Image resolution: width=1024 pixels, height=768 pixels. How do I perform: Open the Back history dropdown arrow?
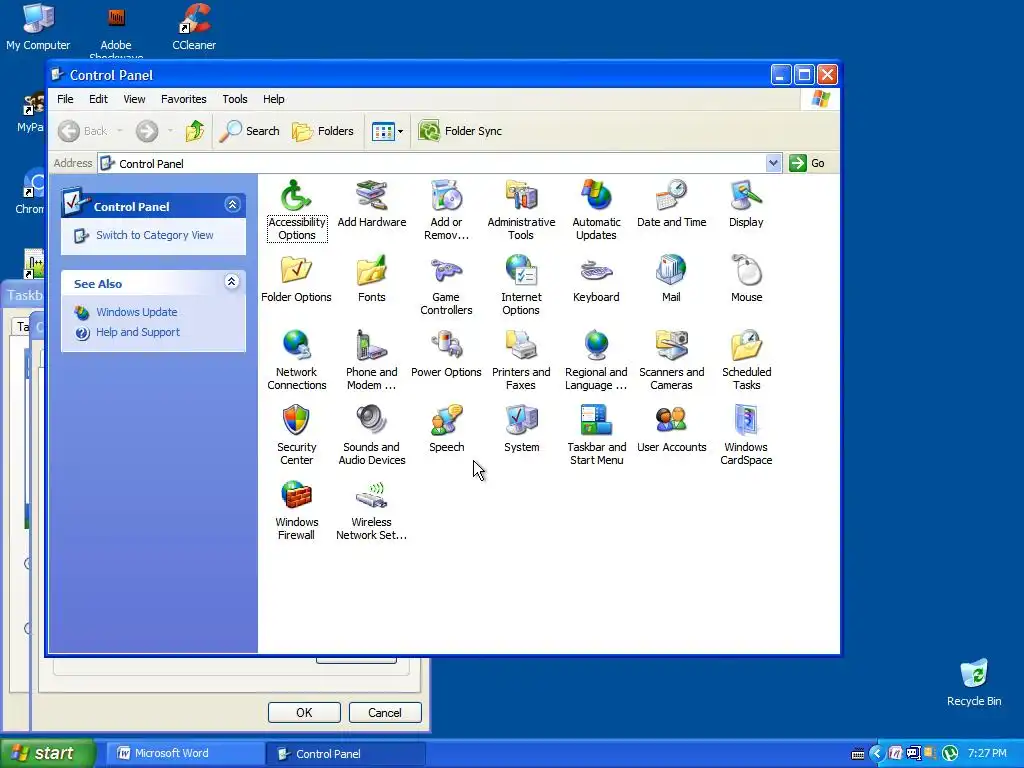pos(120,131)
